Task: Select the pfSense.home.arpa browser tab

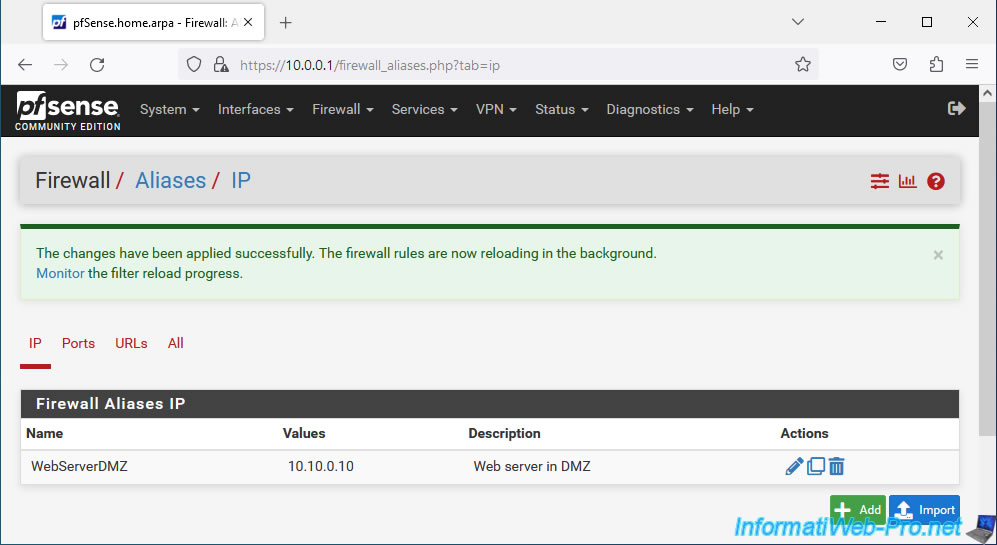Action: [x=153, y=23]
